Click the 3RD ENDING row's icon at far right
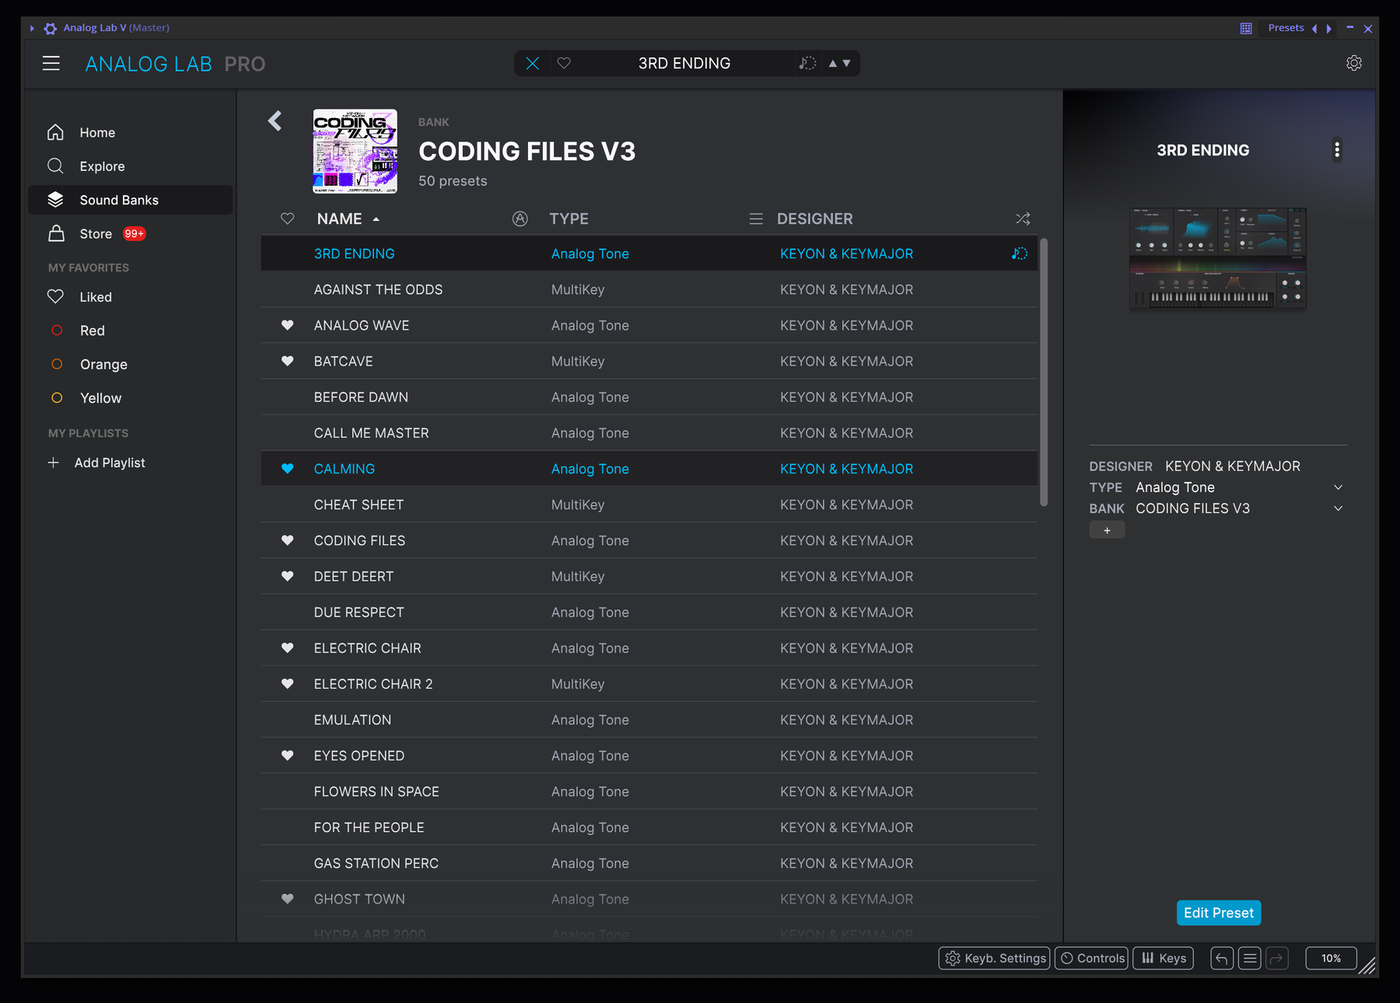This screenshot has width=1400, height=1003. pos(1019,253)
